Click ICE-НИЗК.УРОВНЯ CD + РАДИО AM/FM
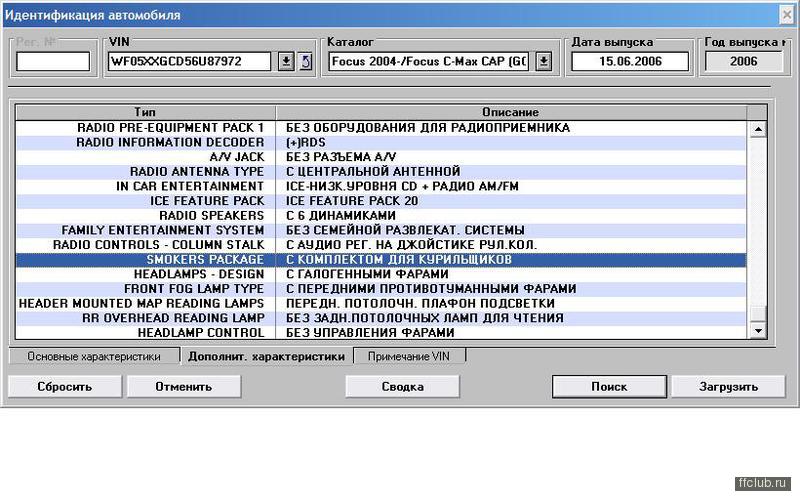800x500 pixels. pos(402,187)
